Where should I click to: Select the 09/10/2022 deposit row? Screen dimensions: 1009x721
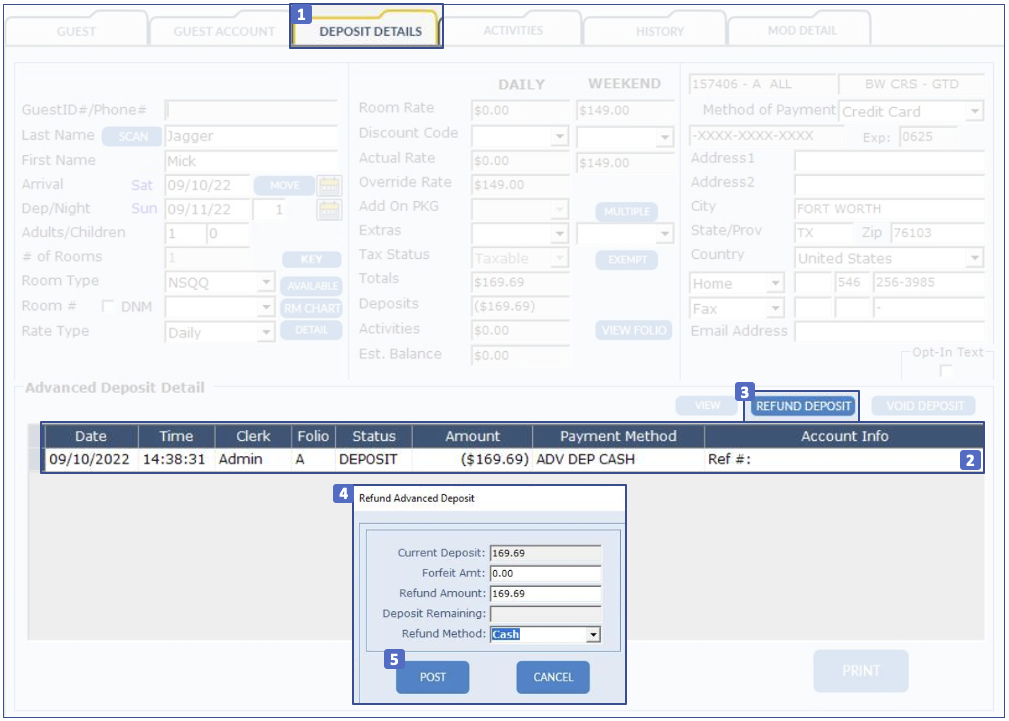[x=500, y=460]
